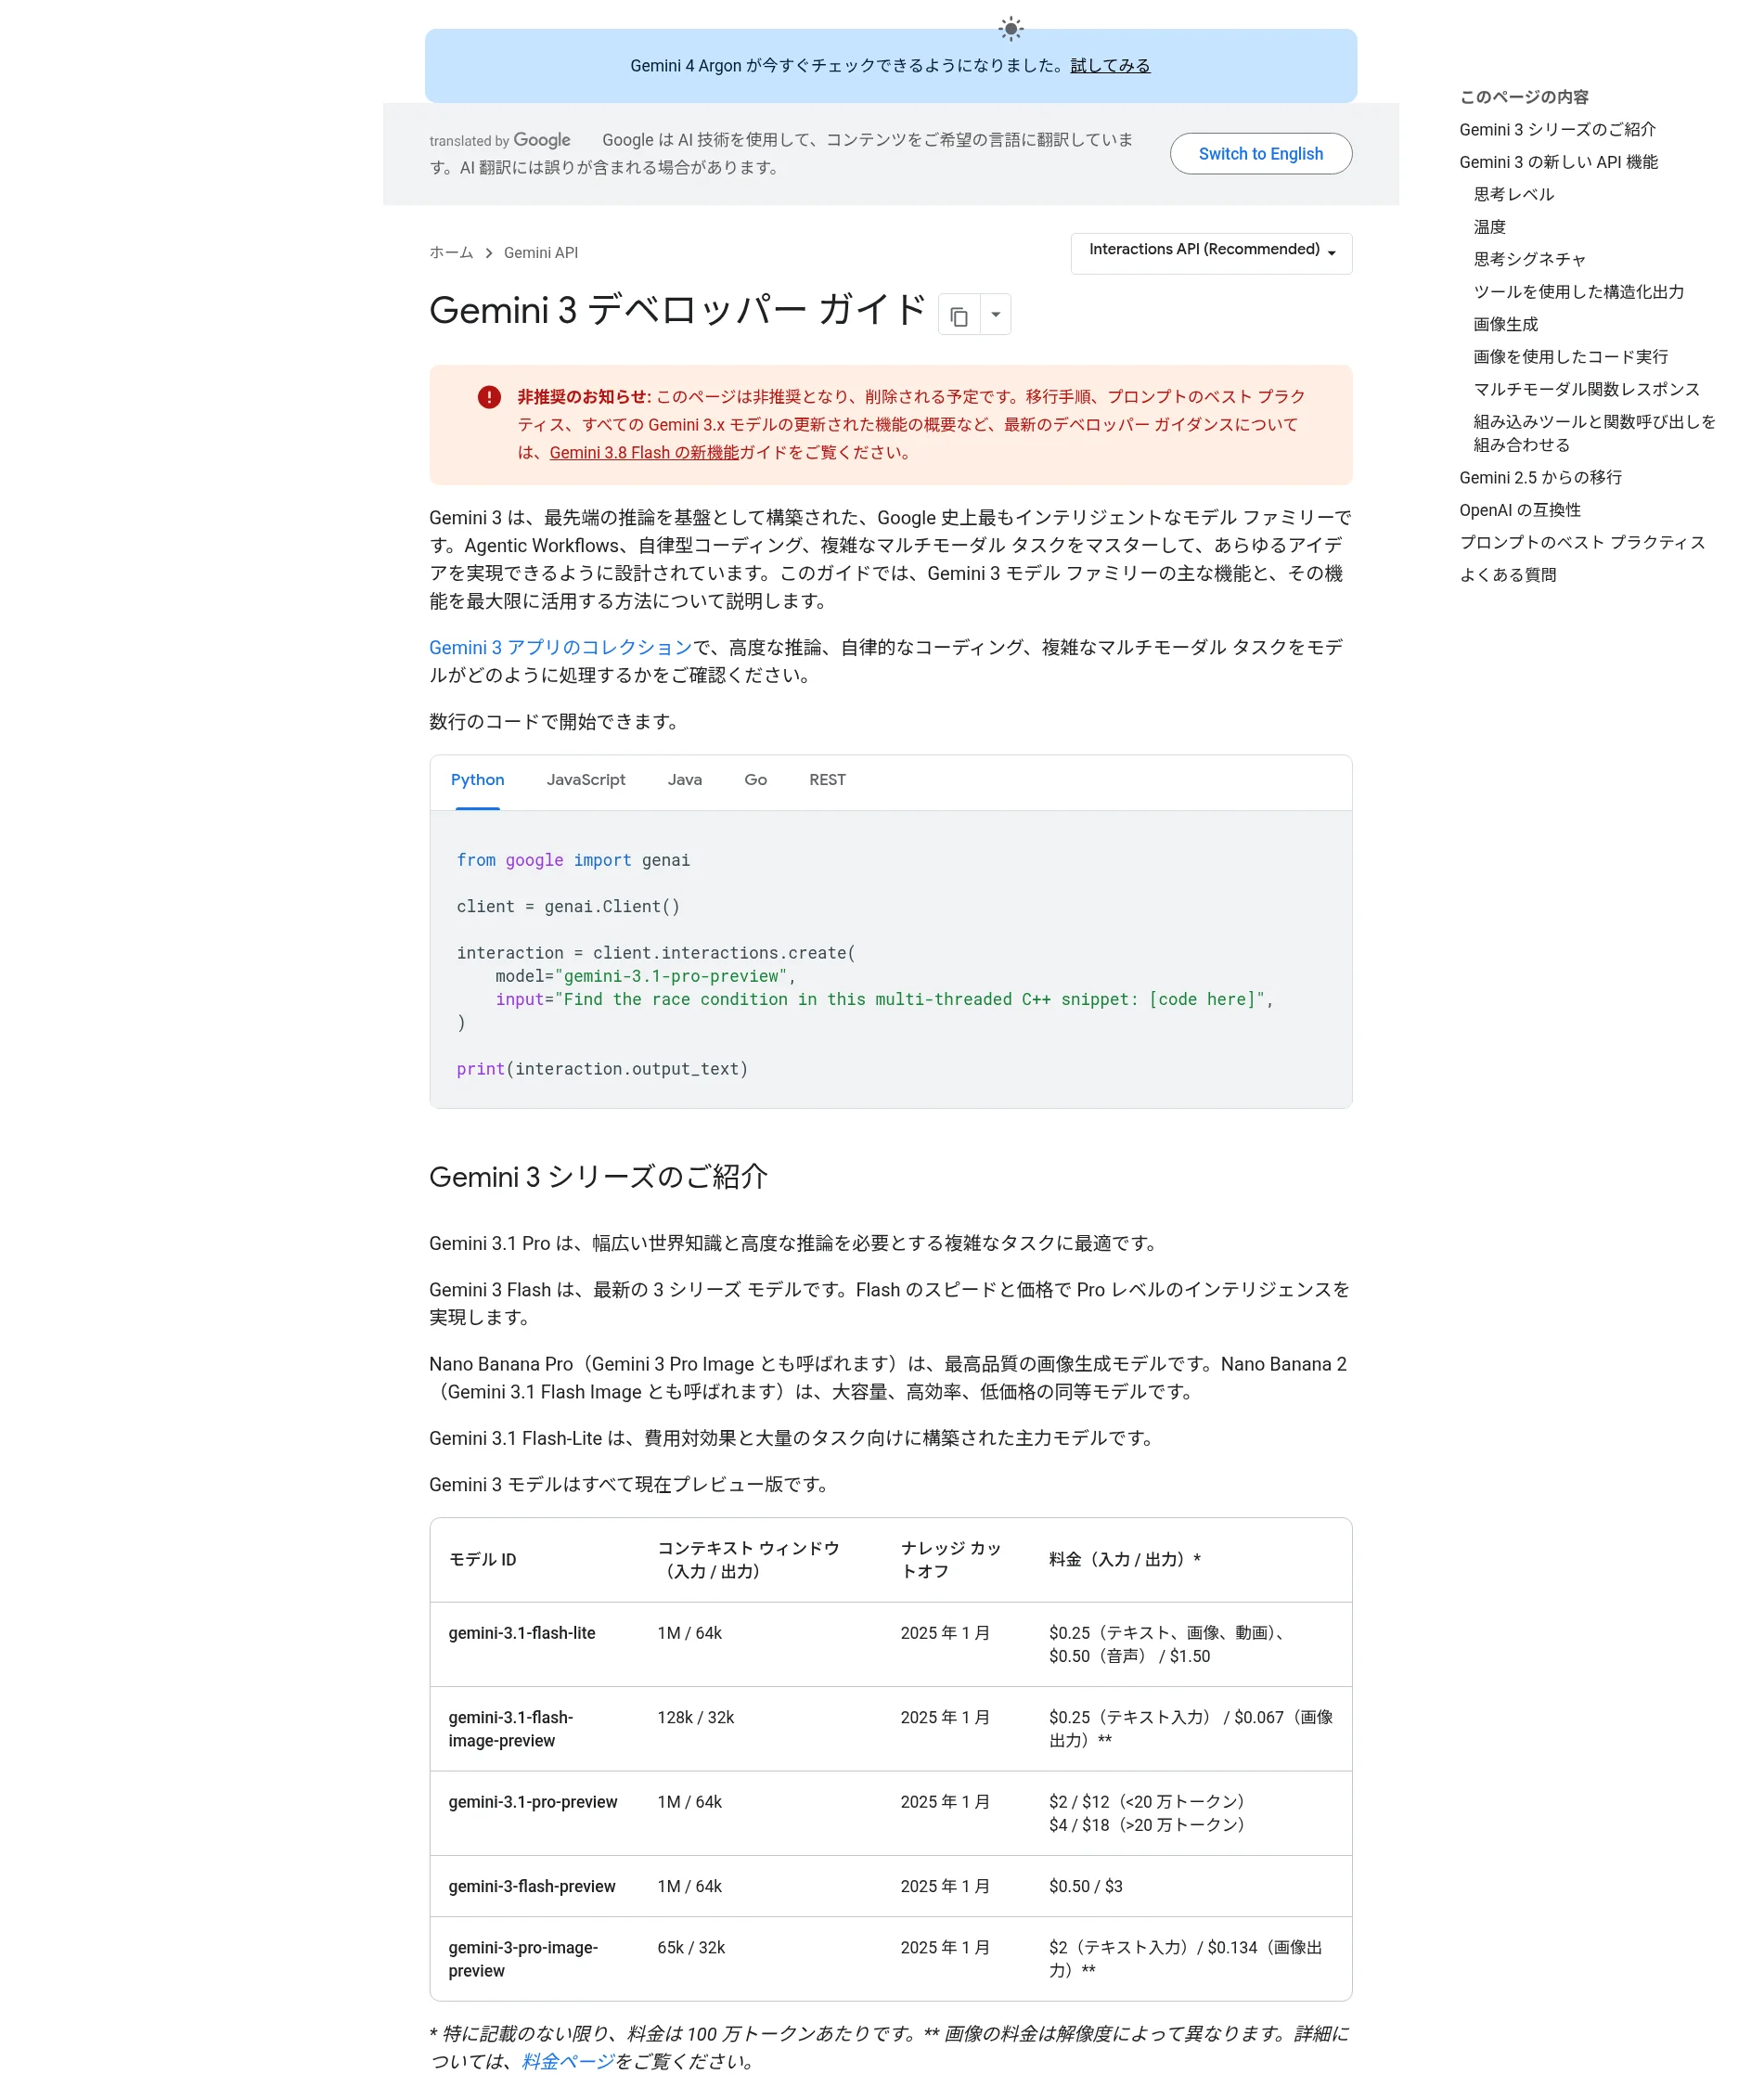Click the red deprecation warning icon
The width and height of the screenshot is (1764, 2087).
[489, 397]
